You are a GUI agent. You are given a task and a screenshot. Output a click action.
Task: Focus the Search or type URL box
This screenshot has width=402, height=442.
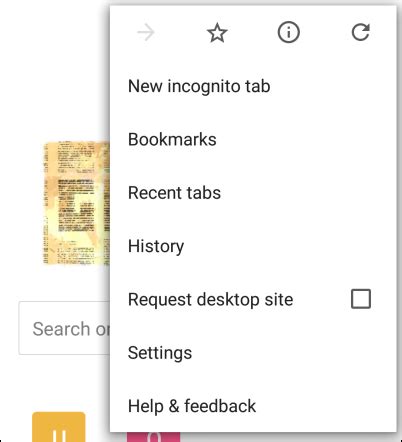point(65,328)
